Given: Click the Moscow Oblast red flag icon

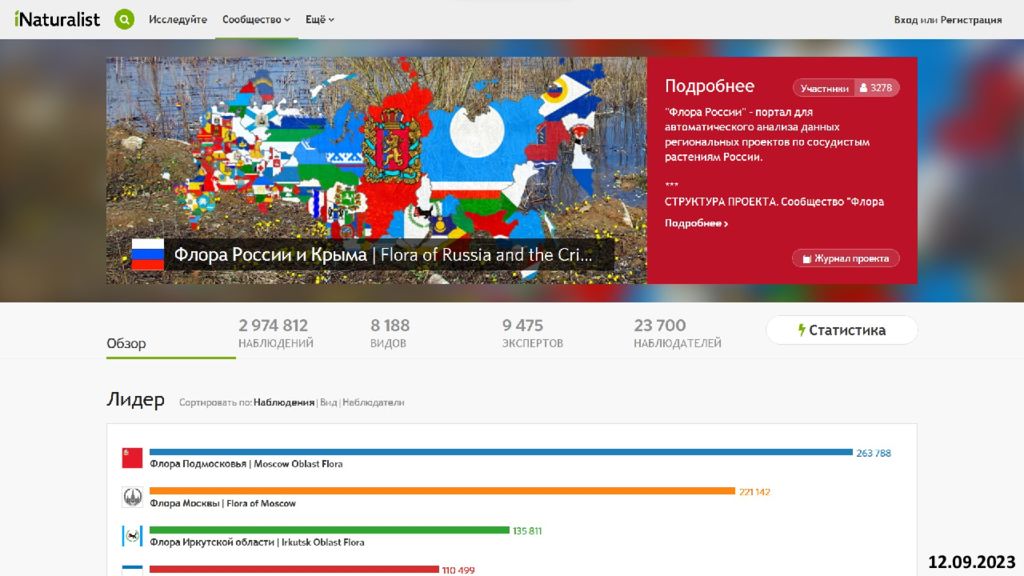Looking at the screenshot, I should click(132, 458).
